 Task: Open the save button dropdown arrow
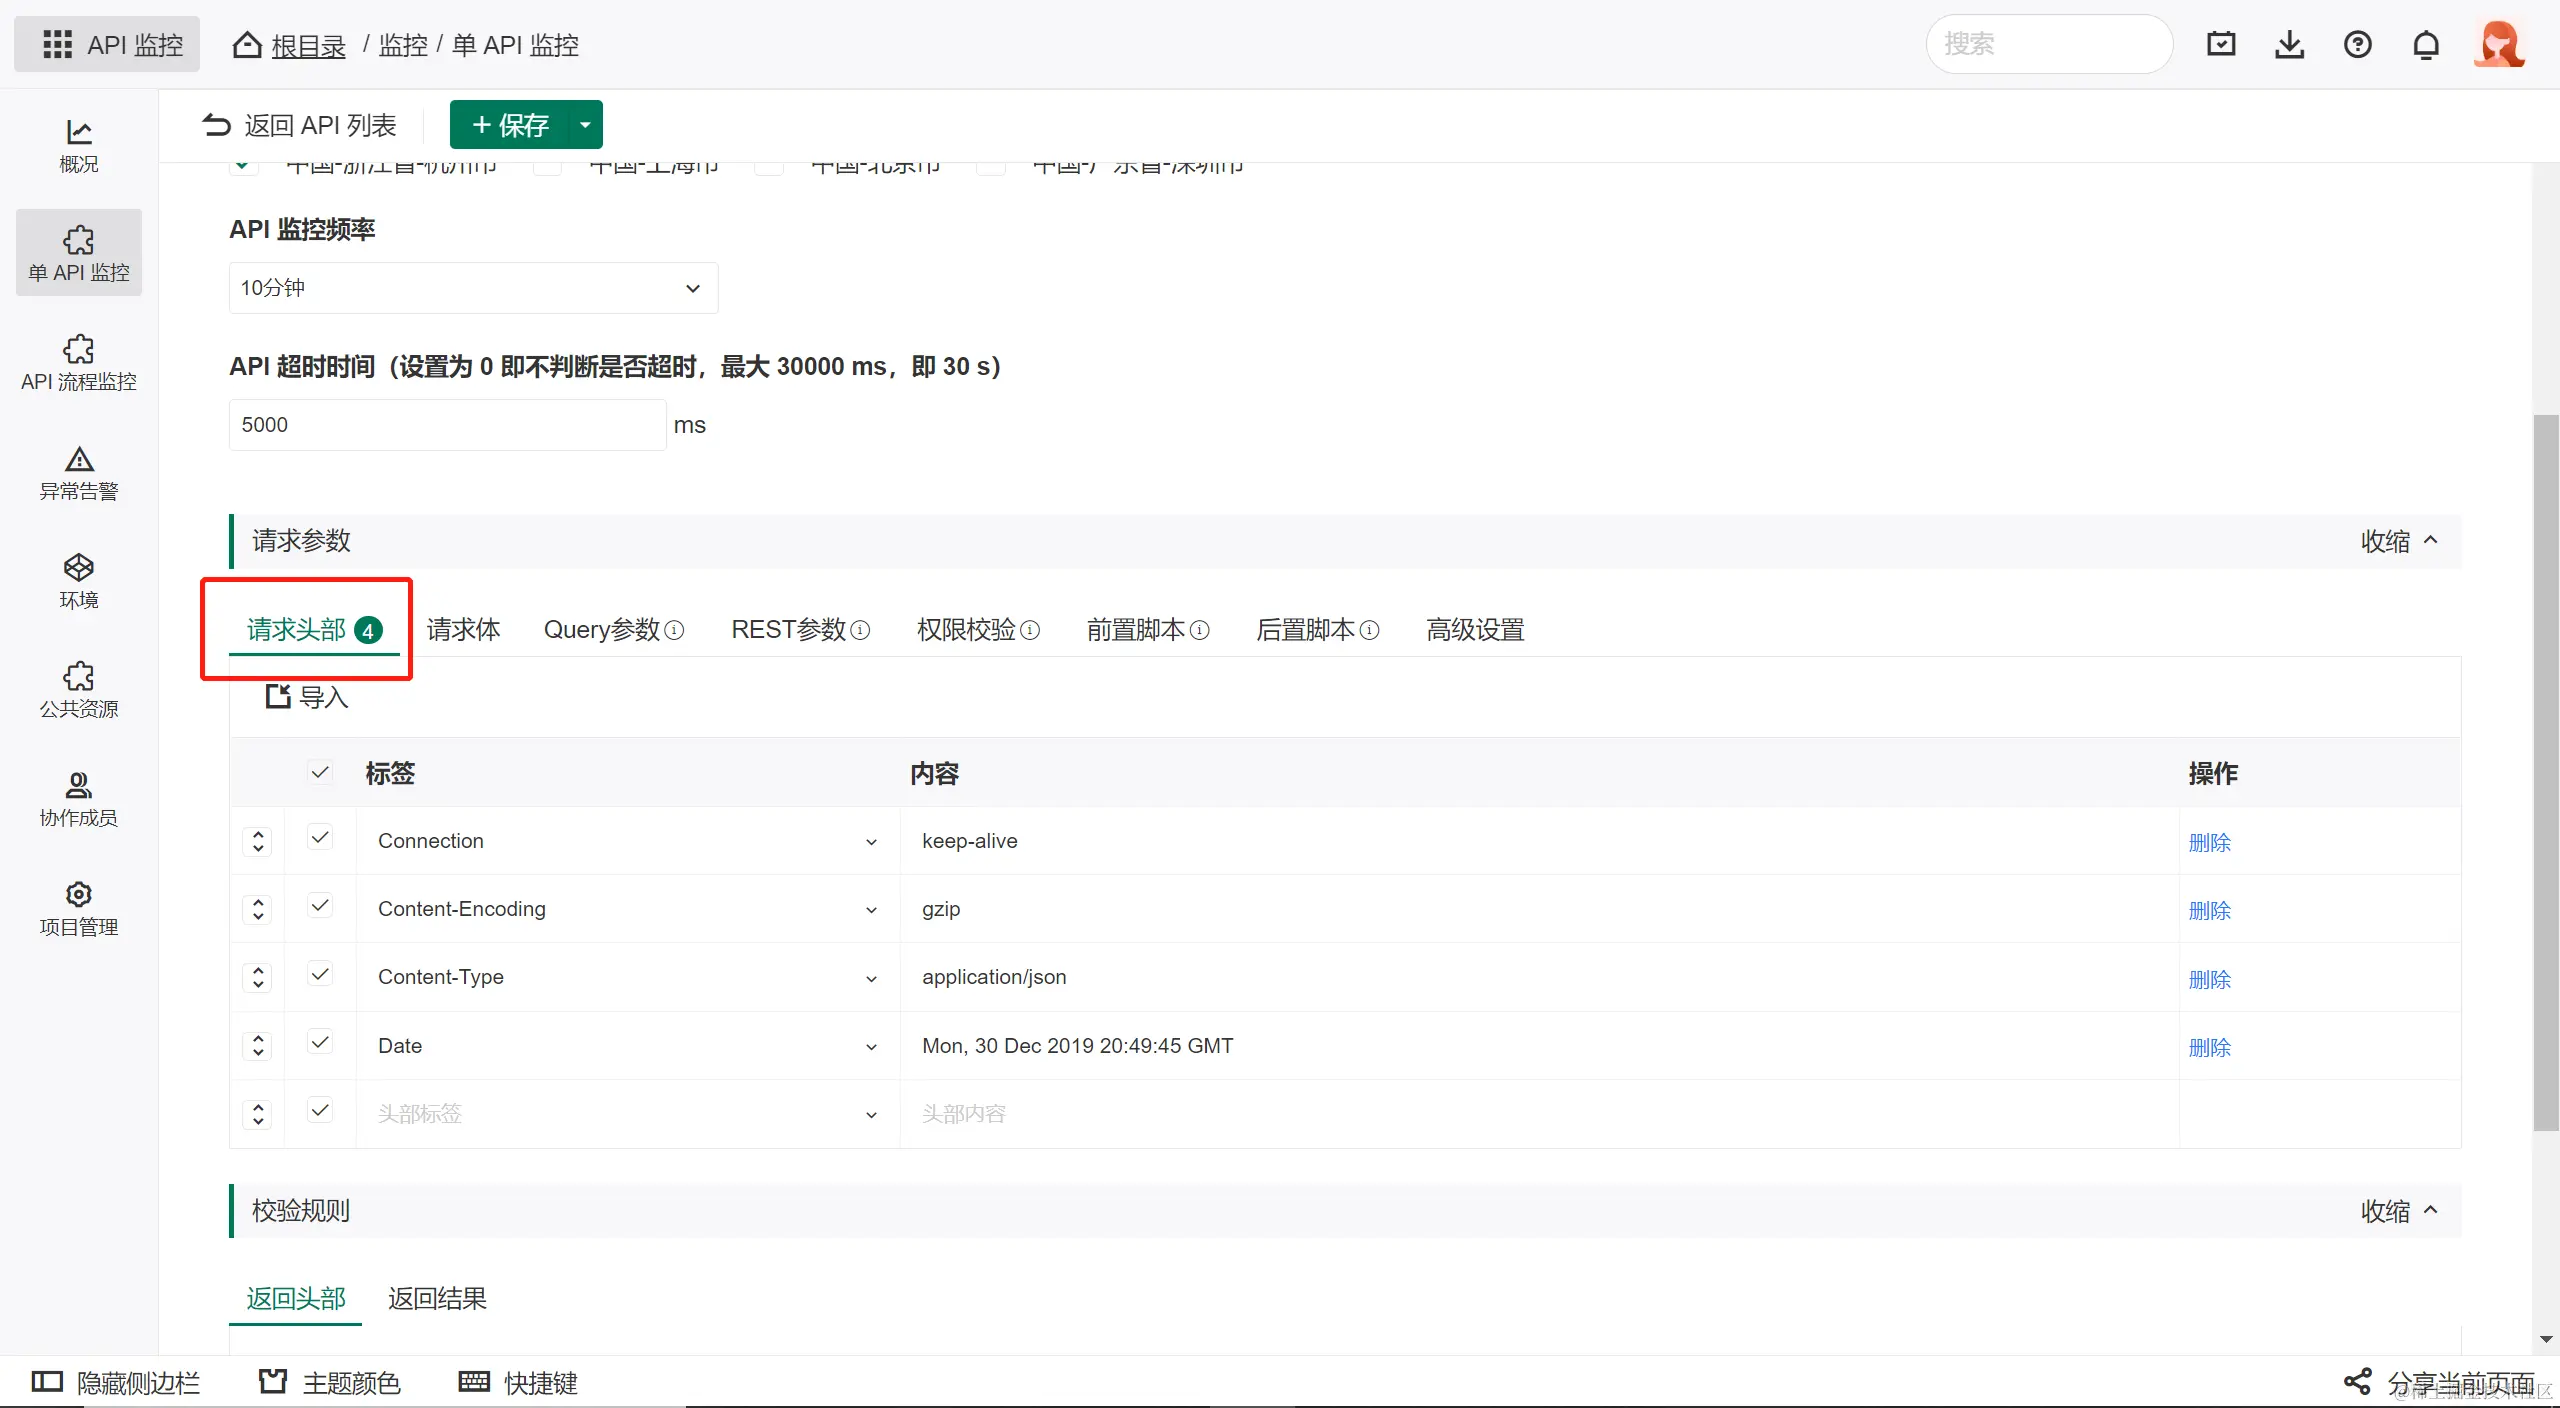click(x=585, y=125)
